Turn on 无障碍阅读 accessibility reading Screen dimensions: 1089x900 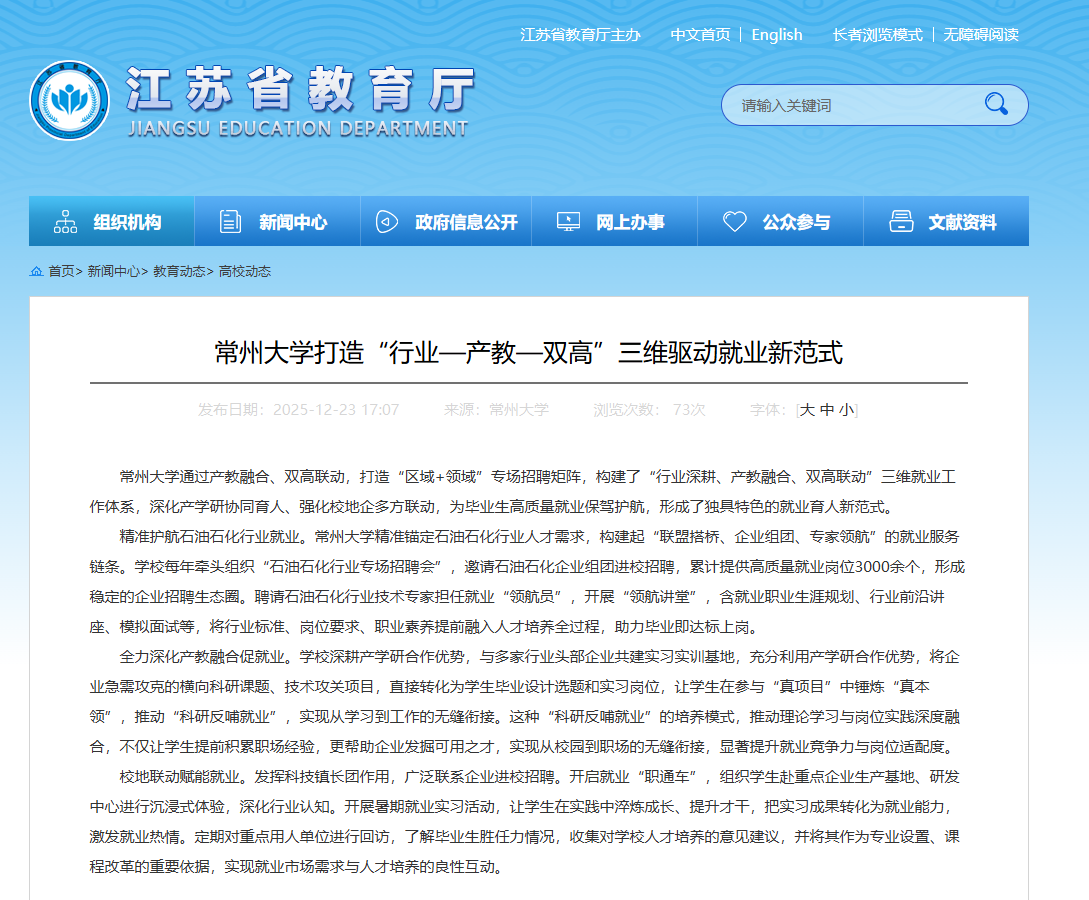point(981,35)
